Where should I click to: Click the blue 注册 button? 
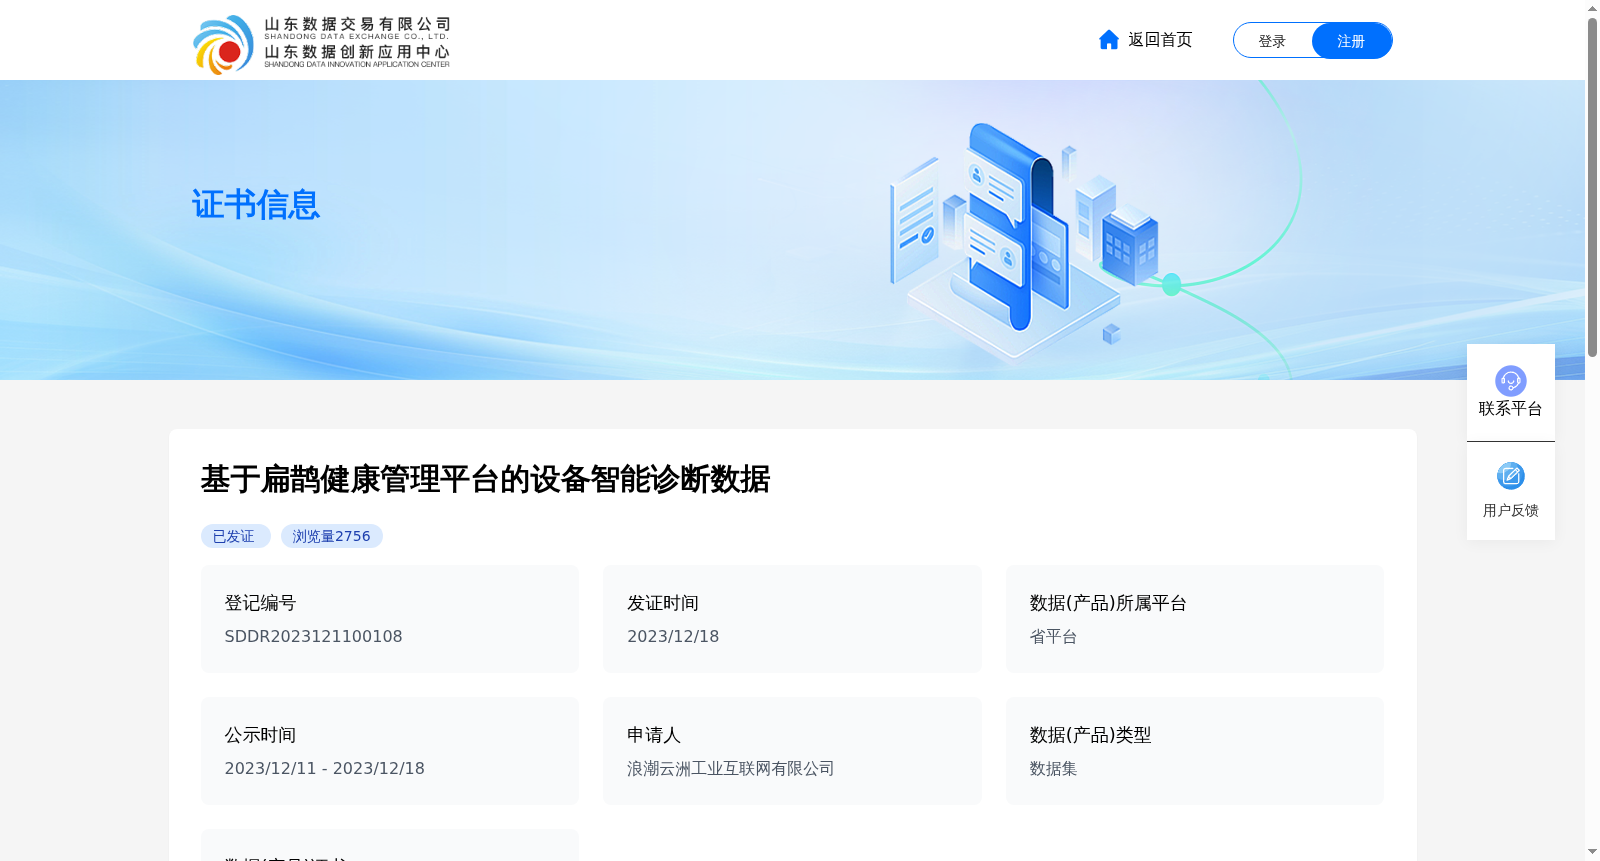1351,41
